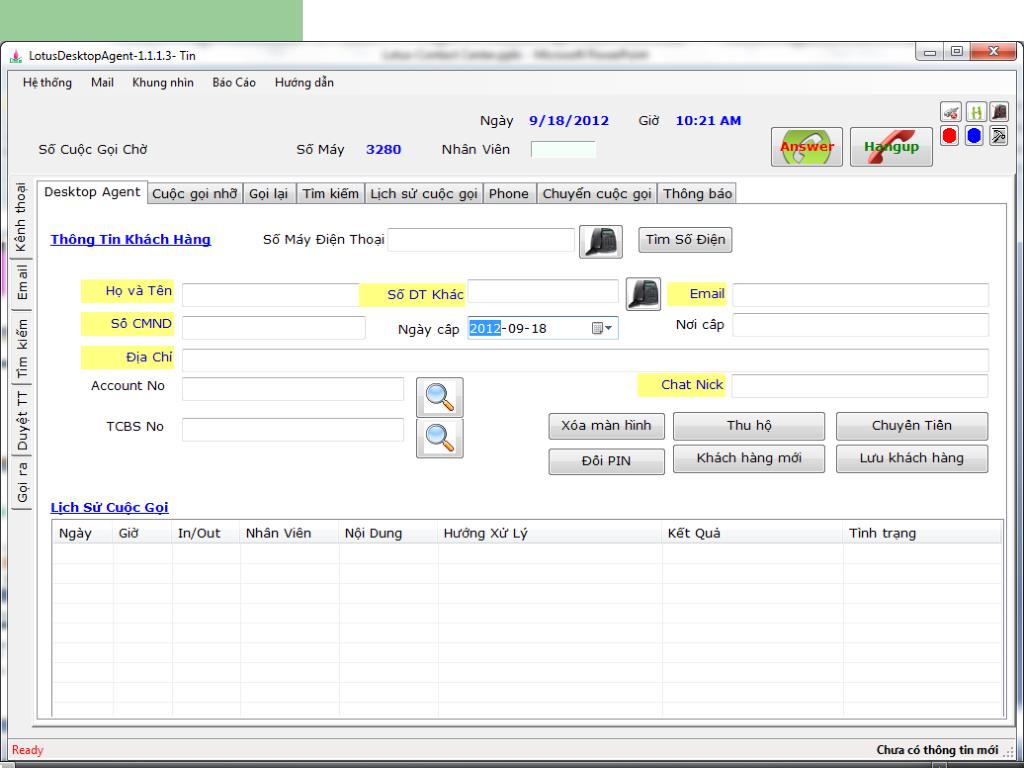Viewport: 1024px width, 768px height.
Task: Open the Hệ thống menu
Action: [47, 83]
